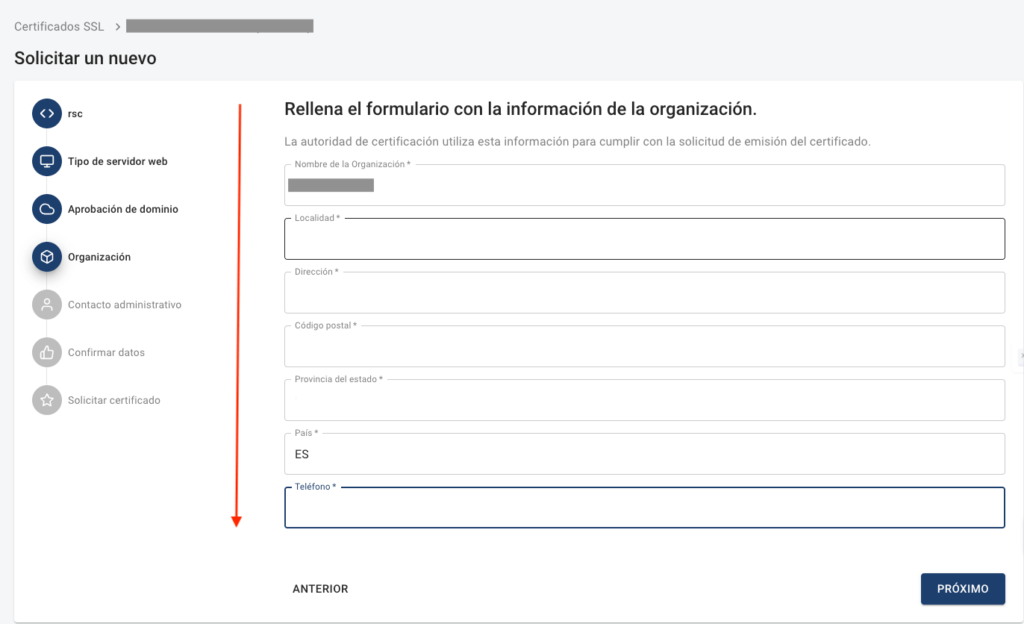Click the Contacto administrativo person icon
Screen dimensions: 1024x624
(x=47, y=304)
